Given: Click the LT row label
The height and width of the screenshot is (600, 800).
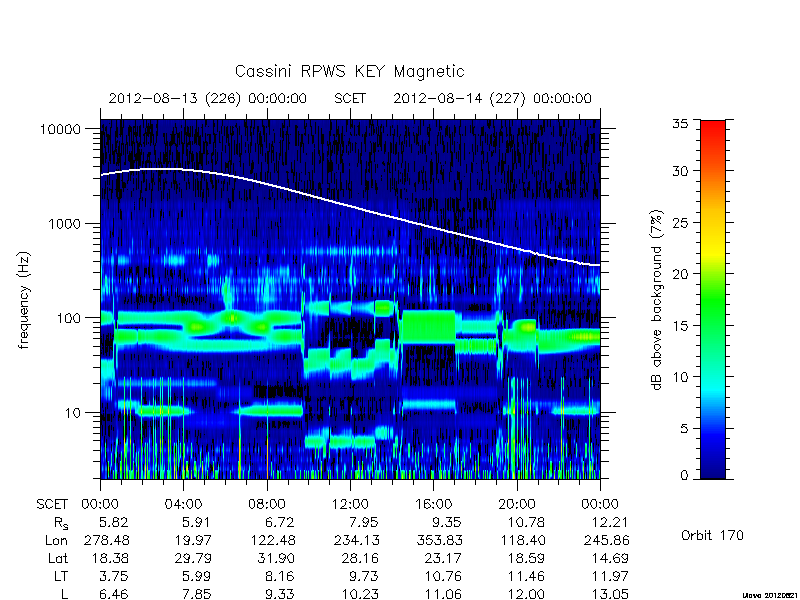Looking at the screenshot, I should pyautogui.click(x=61, y=576).
